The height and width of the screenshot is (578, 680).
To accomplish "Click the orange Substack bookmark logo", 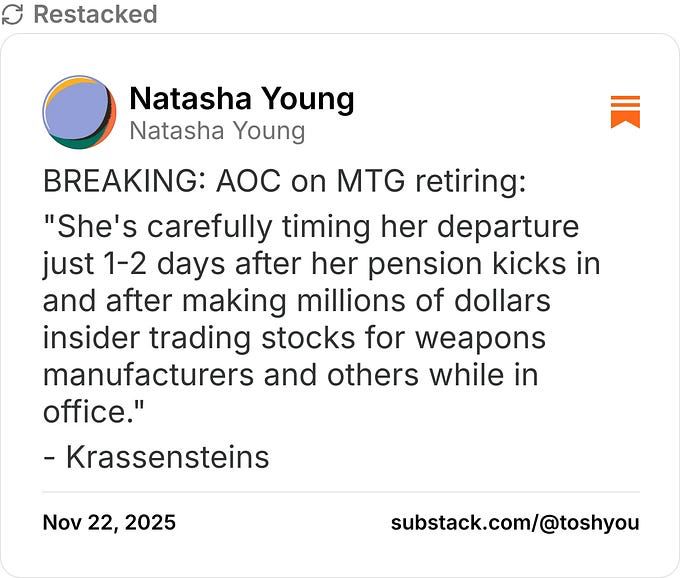I will 625,112.
